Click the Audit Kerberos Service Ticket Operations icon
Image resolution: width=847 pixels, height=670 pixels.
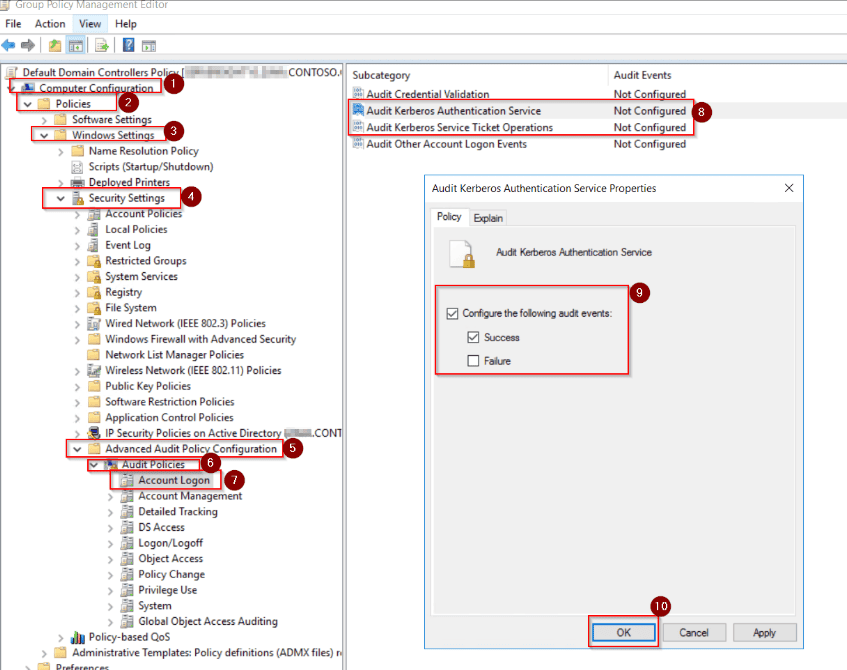[x=358, y=127]
